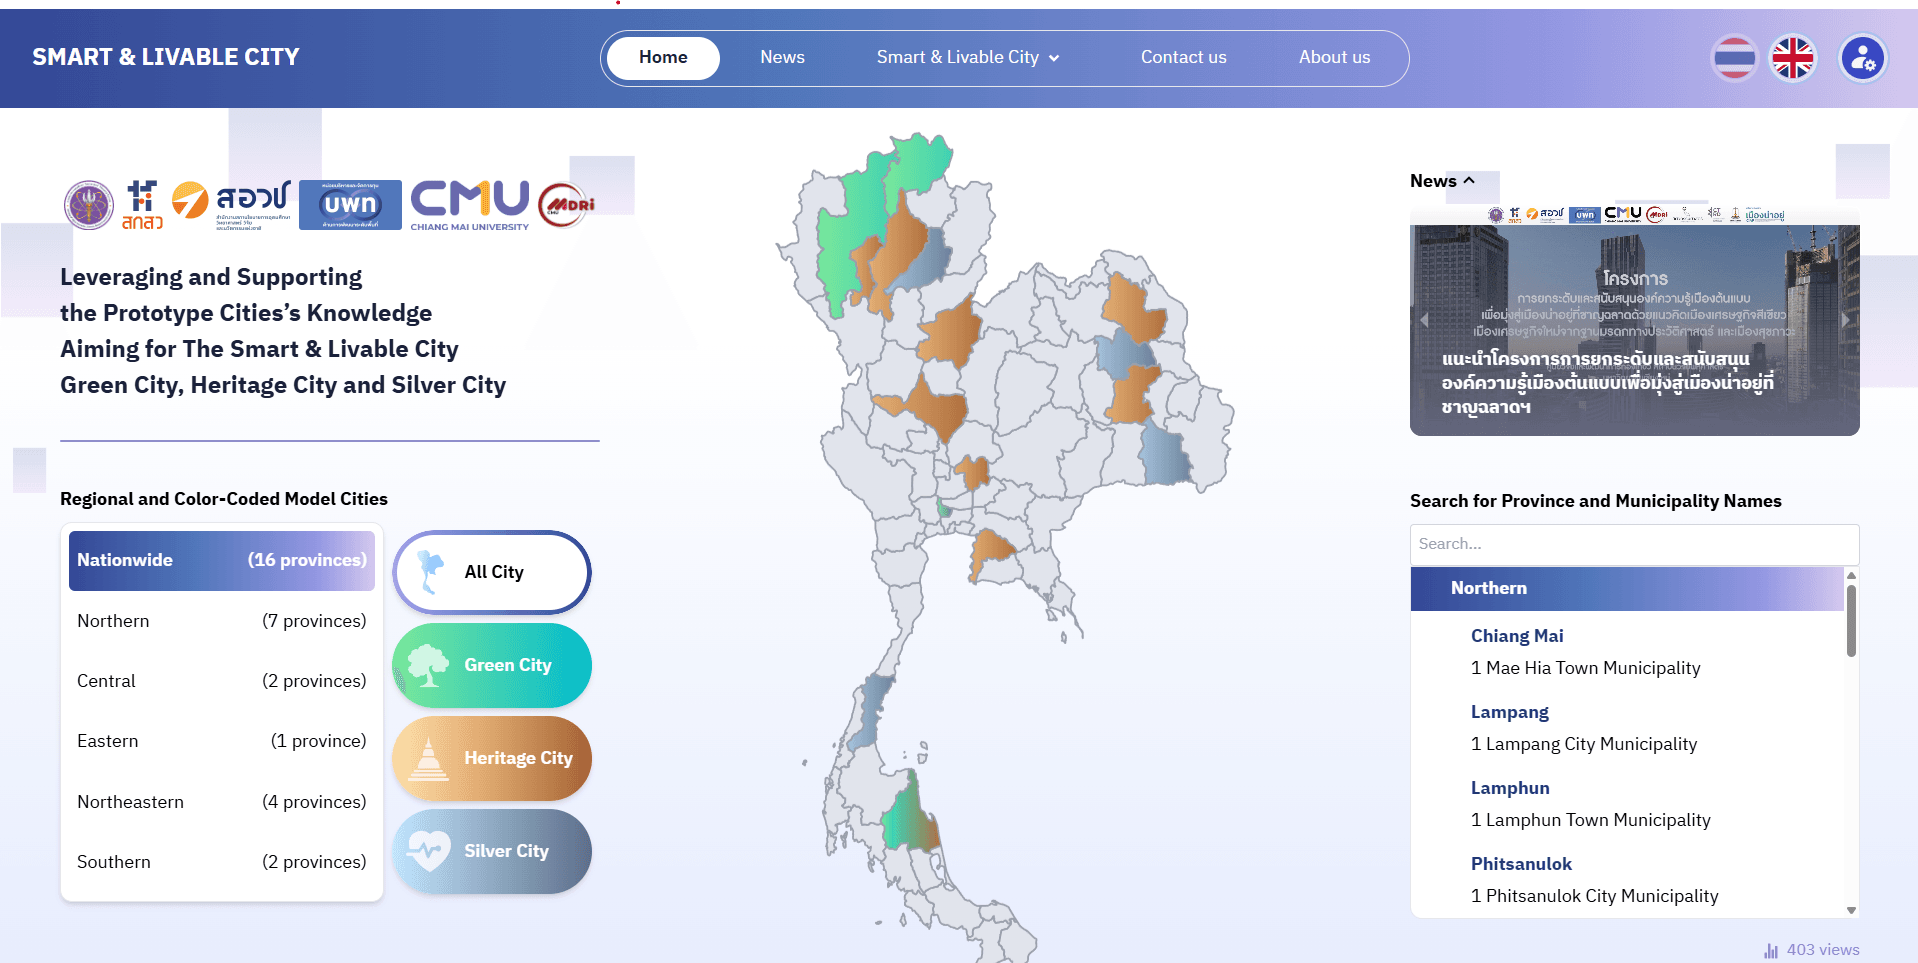
Task: Open the About us page
Action: coord(1335,58)
